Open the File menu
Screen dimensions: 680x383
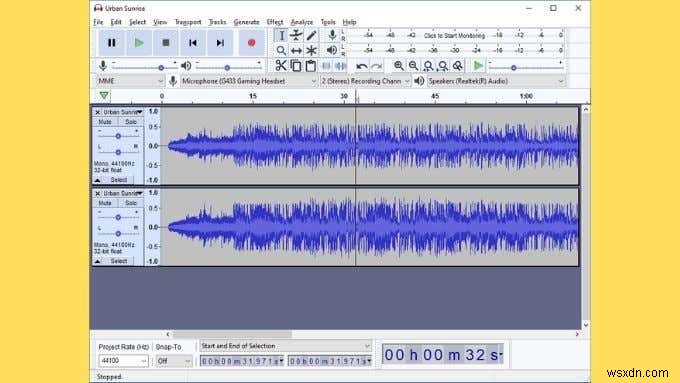click(x=98, y=22)
